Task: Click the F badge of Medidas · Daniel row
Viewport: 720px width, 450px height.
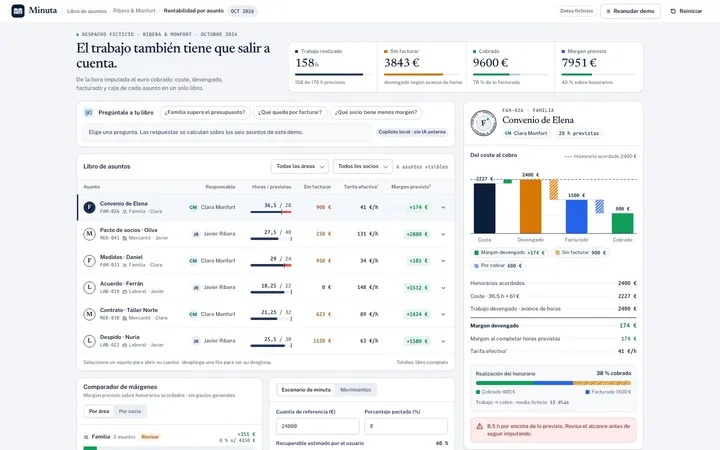Action: tap(90, 261)
